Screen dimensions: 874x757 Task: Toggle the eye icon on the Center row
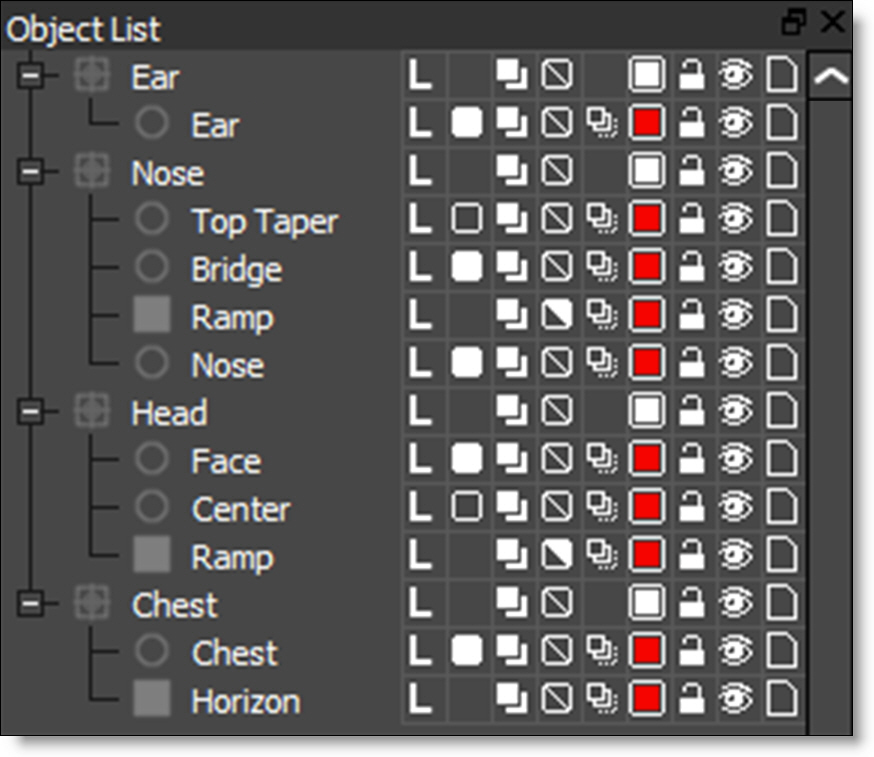click(x=736, y=507)
